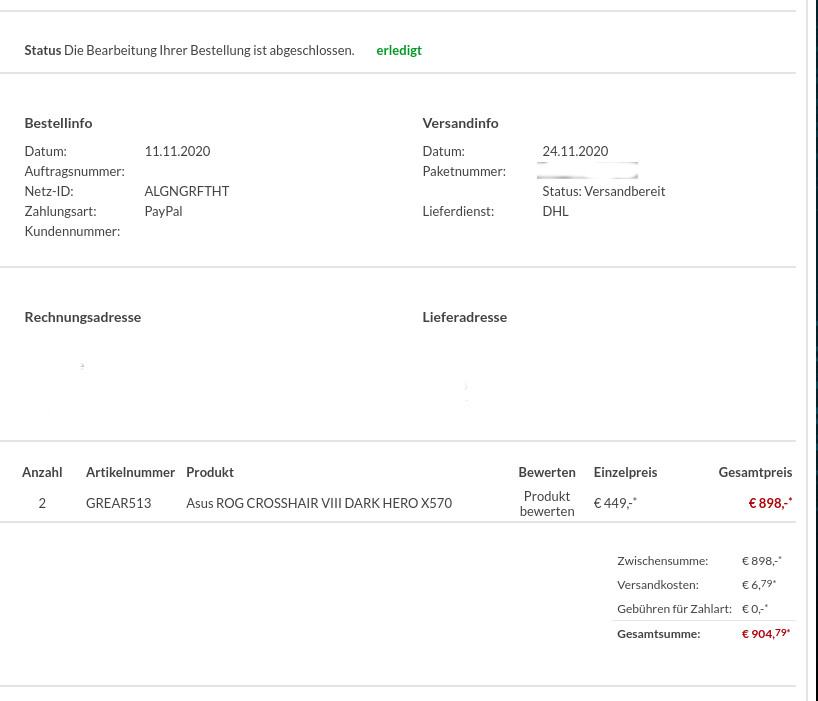This screenshot has height=701, width=818.
Task: Click the red Gesamtsumme amount € 904,79
Action: pos(765,633)
